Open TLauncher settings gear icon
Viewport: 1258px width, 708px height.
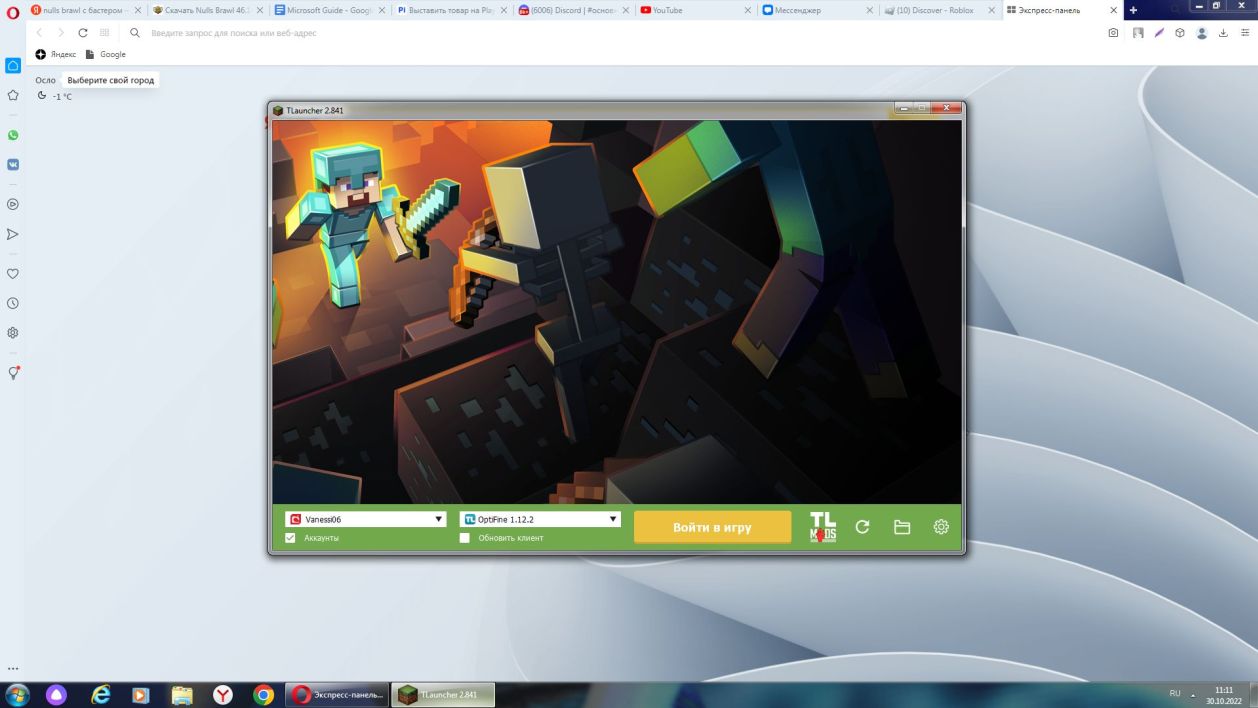click(x=941, y=527)
